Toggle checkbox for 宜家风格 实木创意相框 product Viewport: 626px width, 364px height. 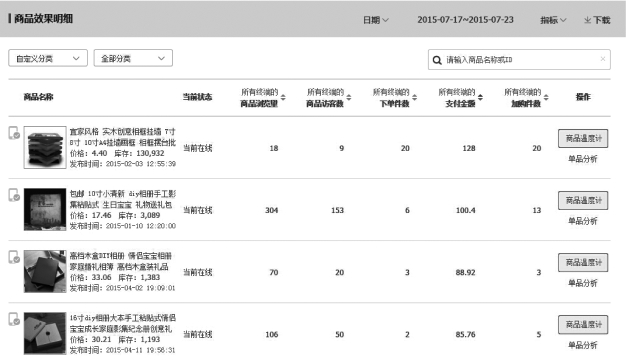(14, 133)
